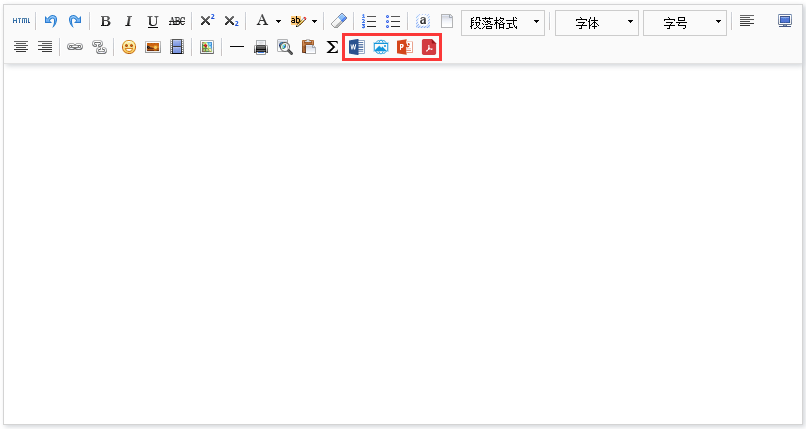Clear formatting with the eraser icon
This screenshot has width=806, height=429.
(x=339, y=21)
